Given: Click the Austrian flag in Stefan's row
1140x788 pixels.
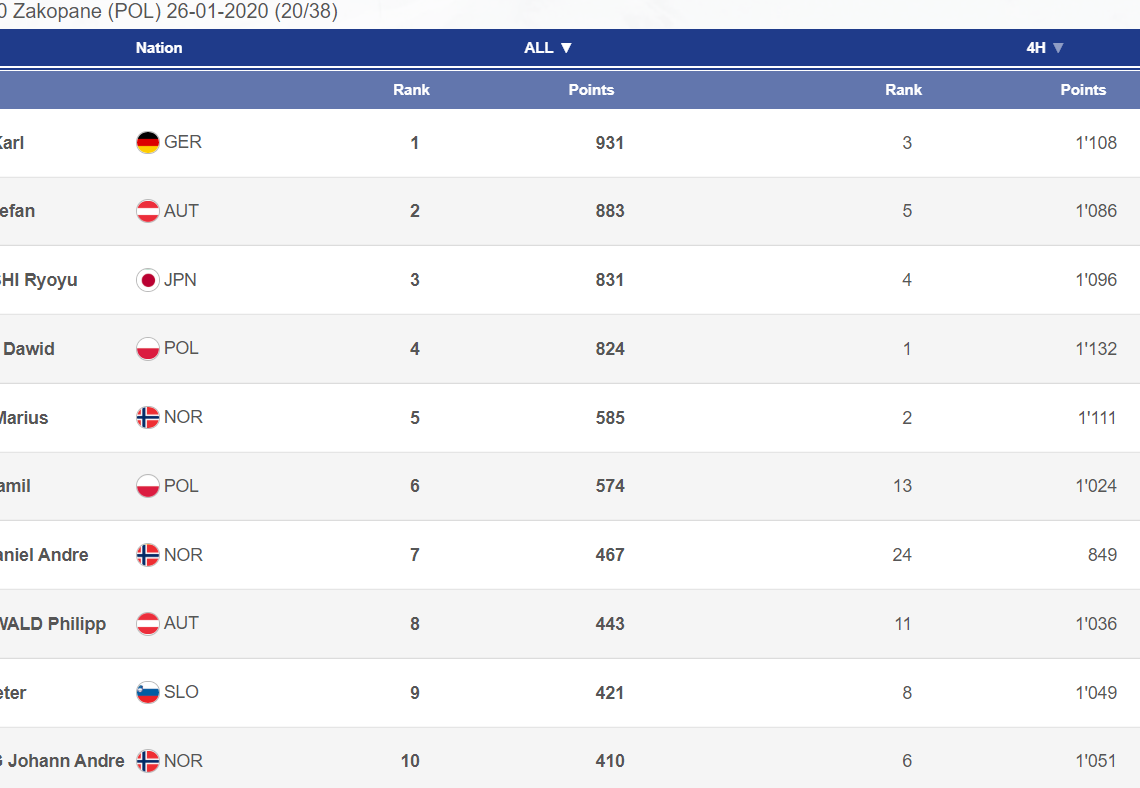Looking at the screenshot, I should [148, 211].
